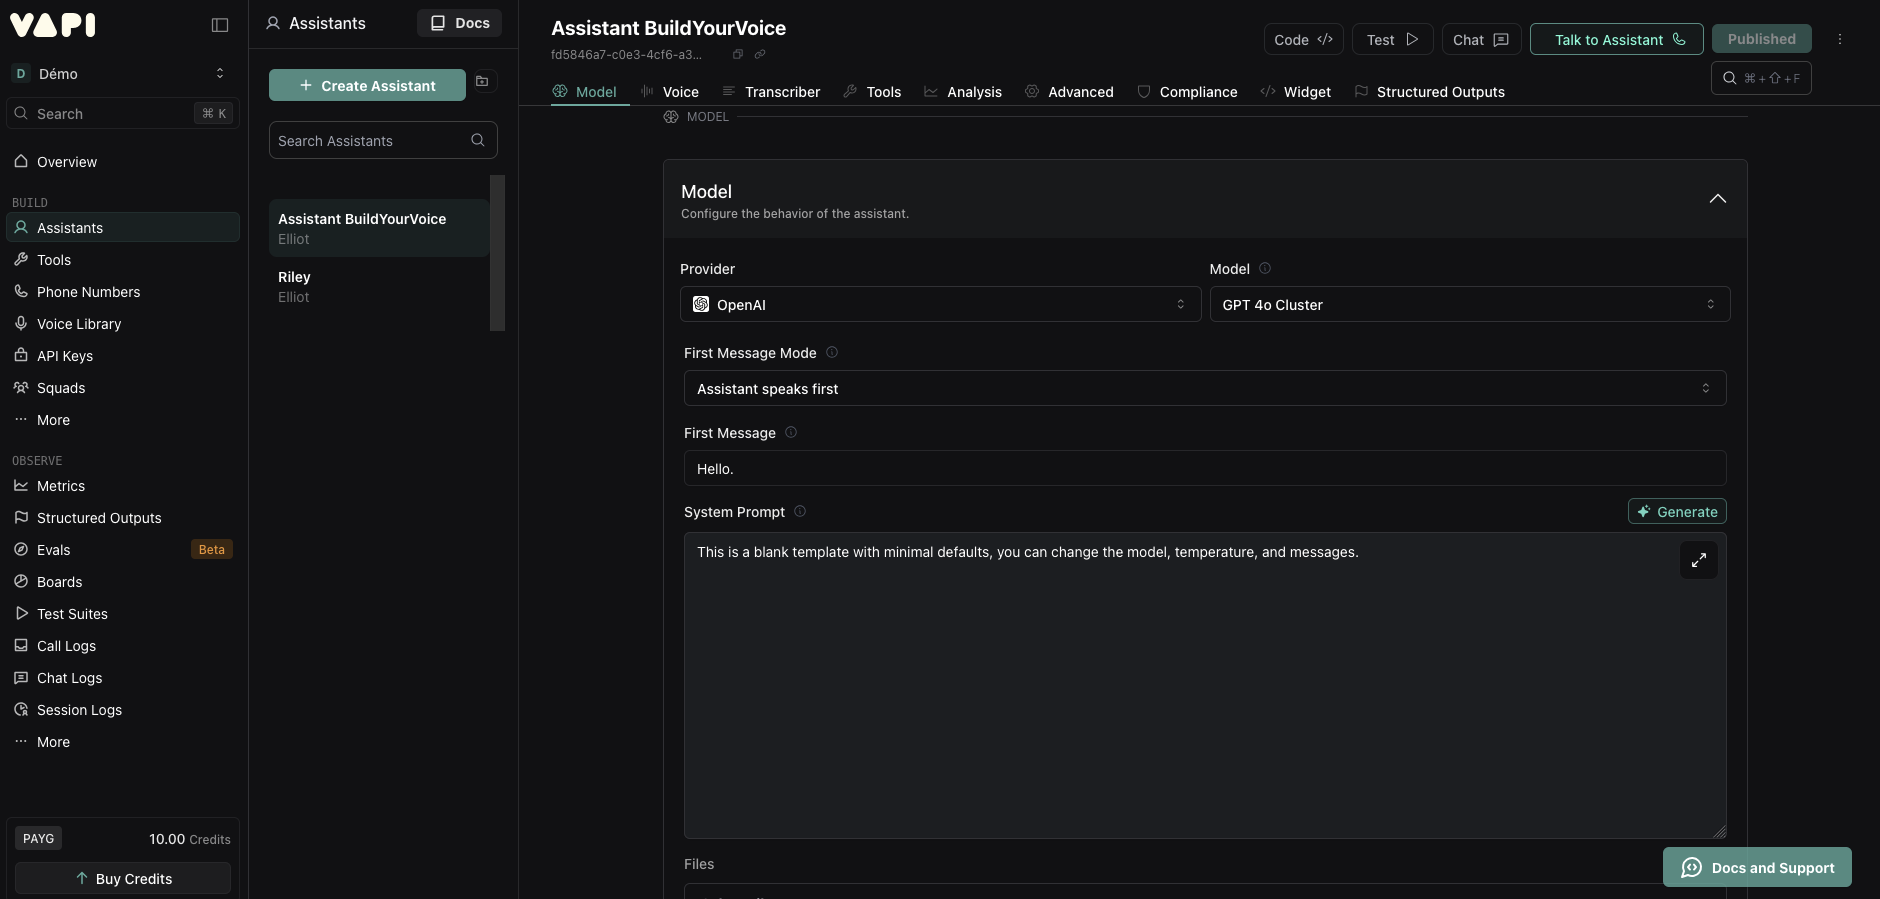The height and width of the screenshot is (899, 1880).
Task: Collapse the Model section chevron
Action: point(1717,199)
